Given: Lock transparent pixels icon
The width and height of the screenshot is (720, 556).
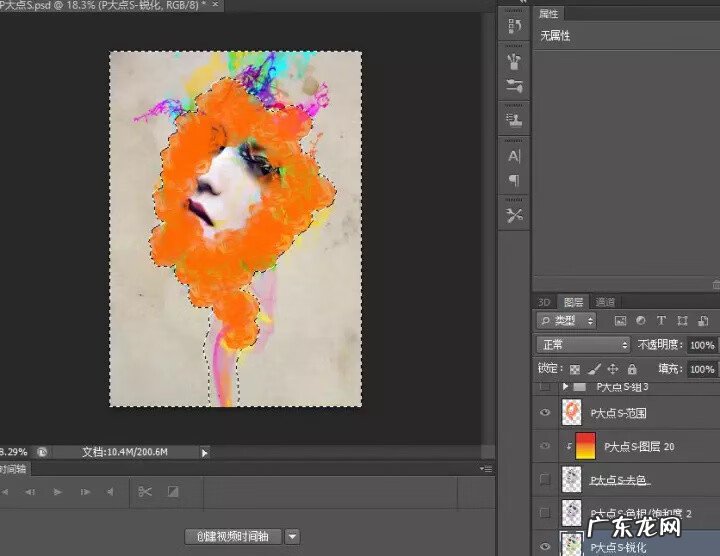Looking at the screenshot, I should (x=574, y=369).
